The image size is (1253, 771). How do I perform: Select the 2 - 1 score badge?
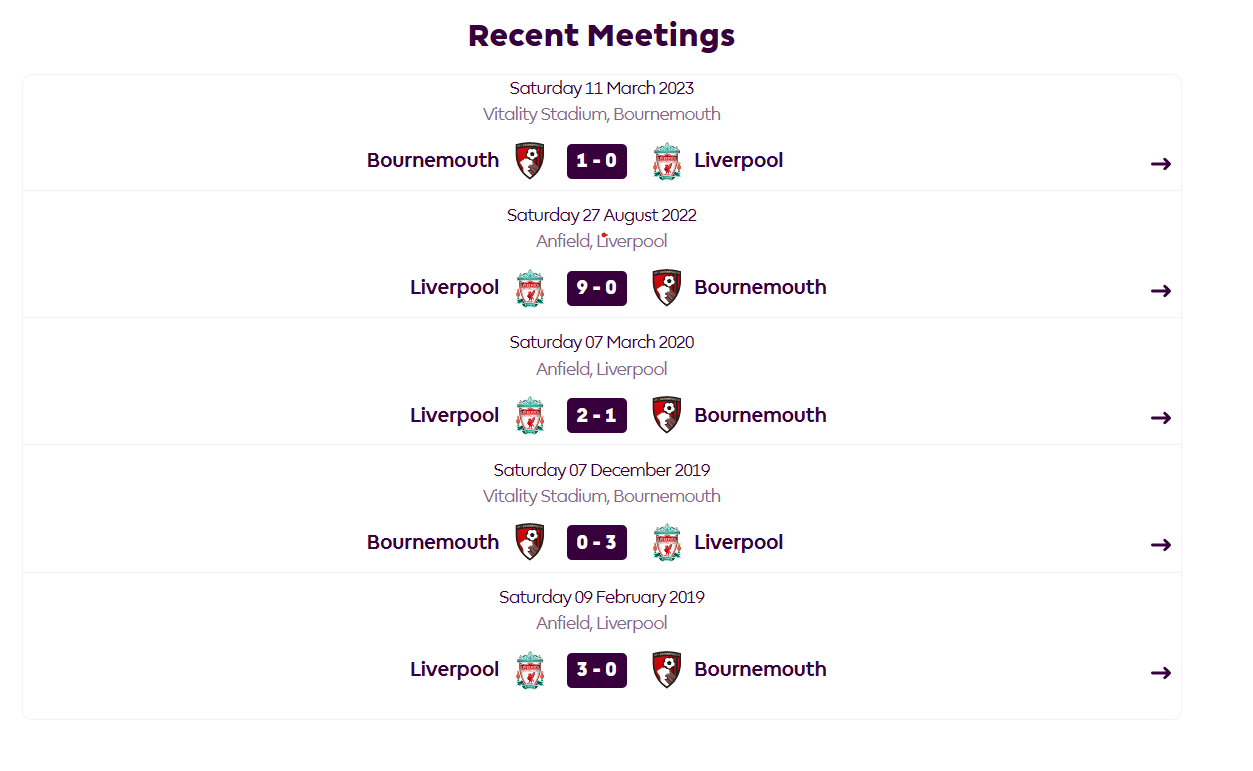(x=597, y=415)
